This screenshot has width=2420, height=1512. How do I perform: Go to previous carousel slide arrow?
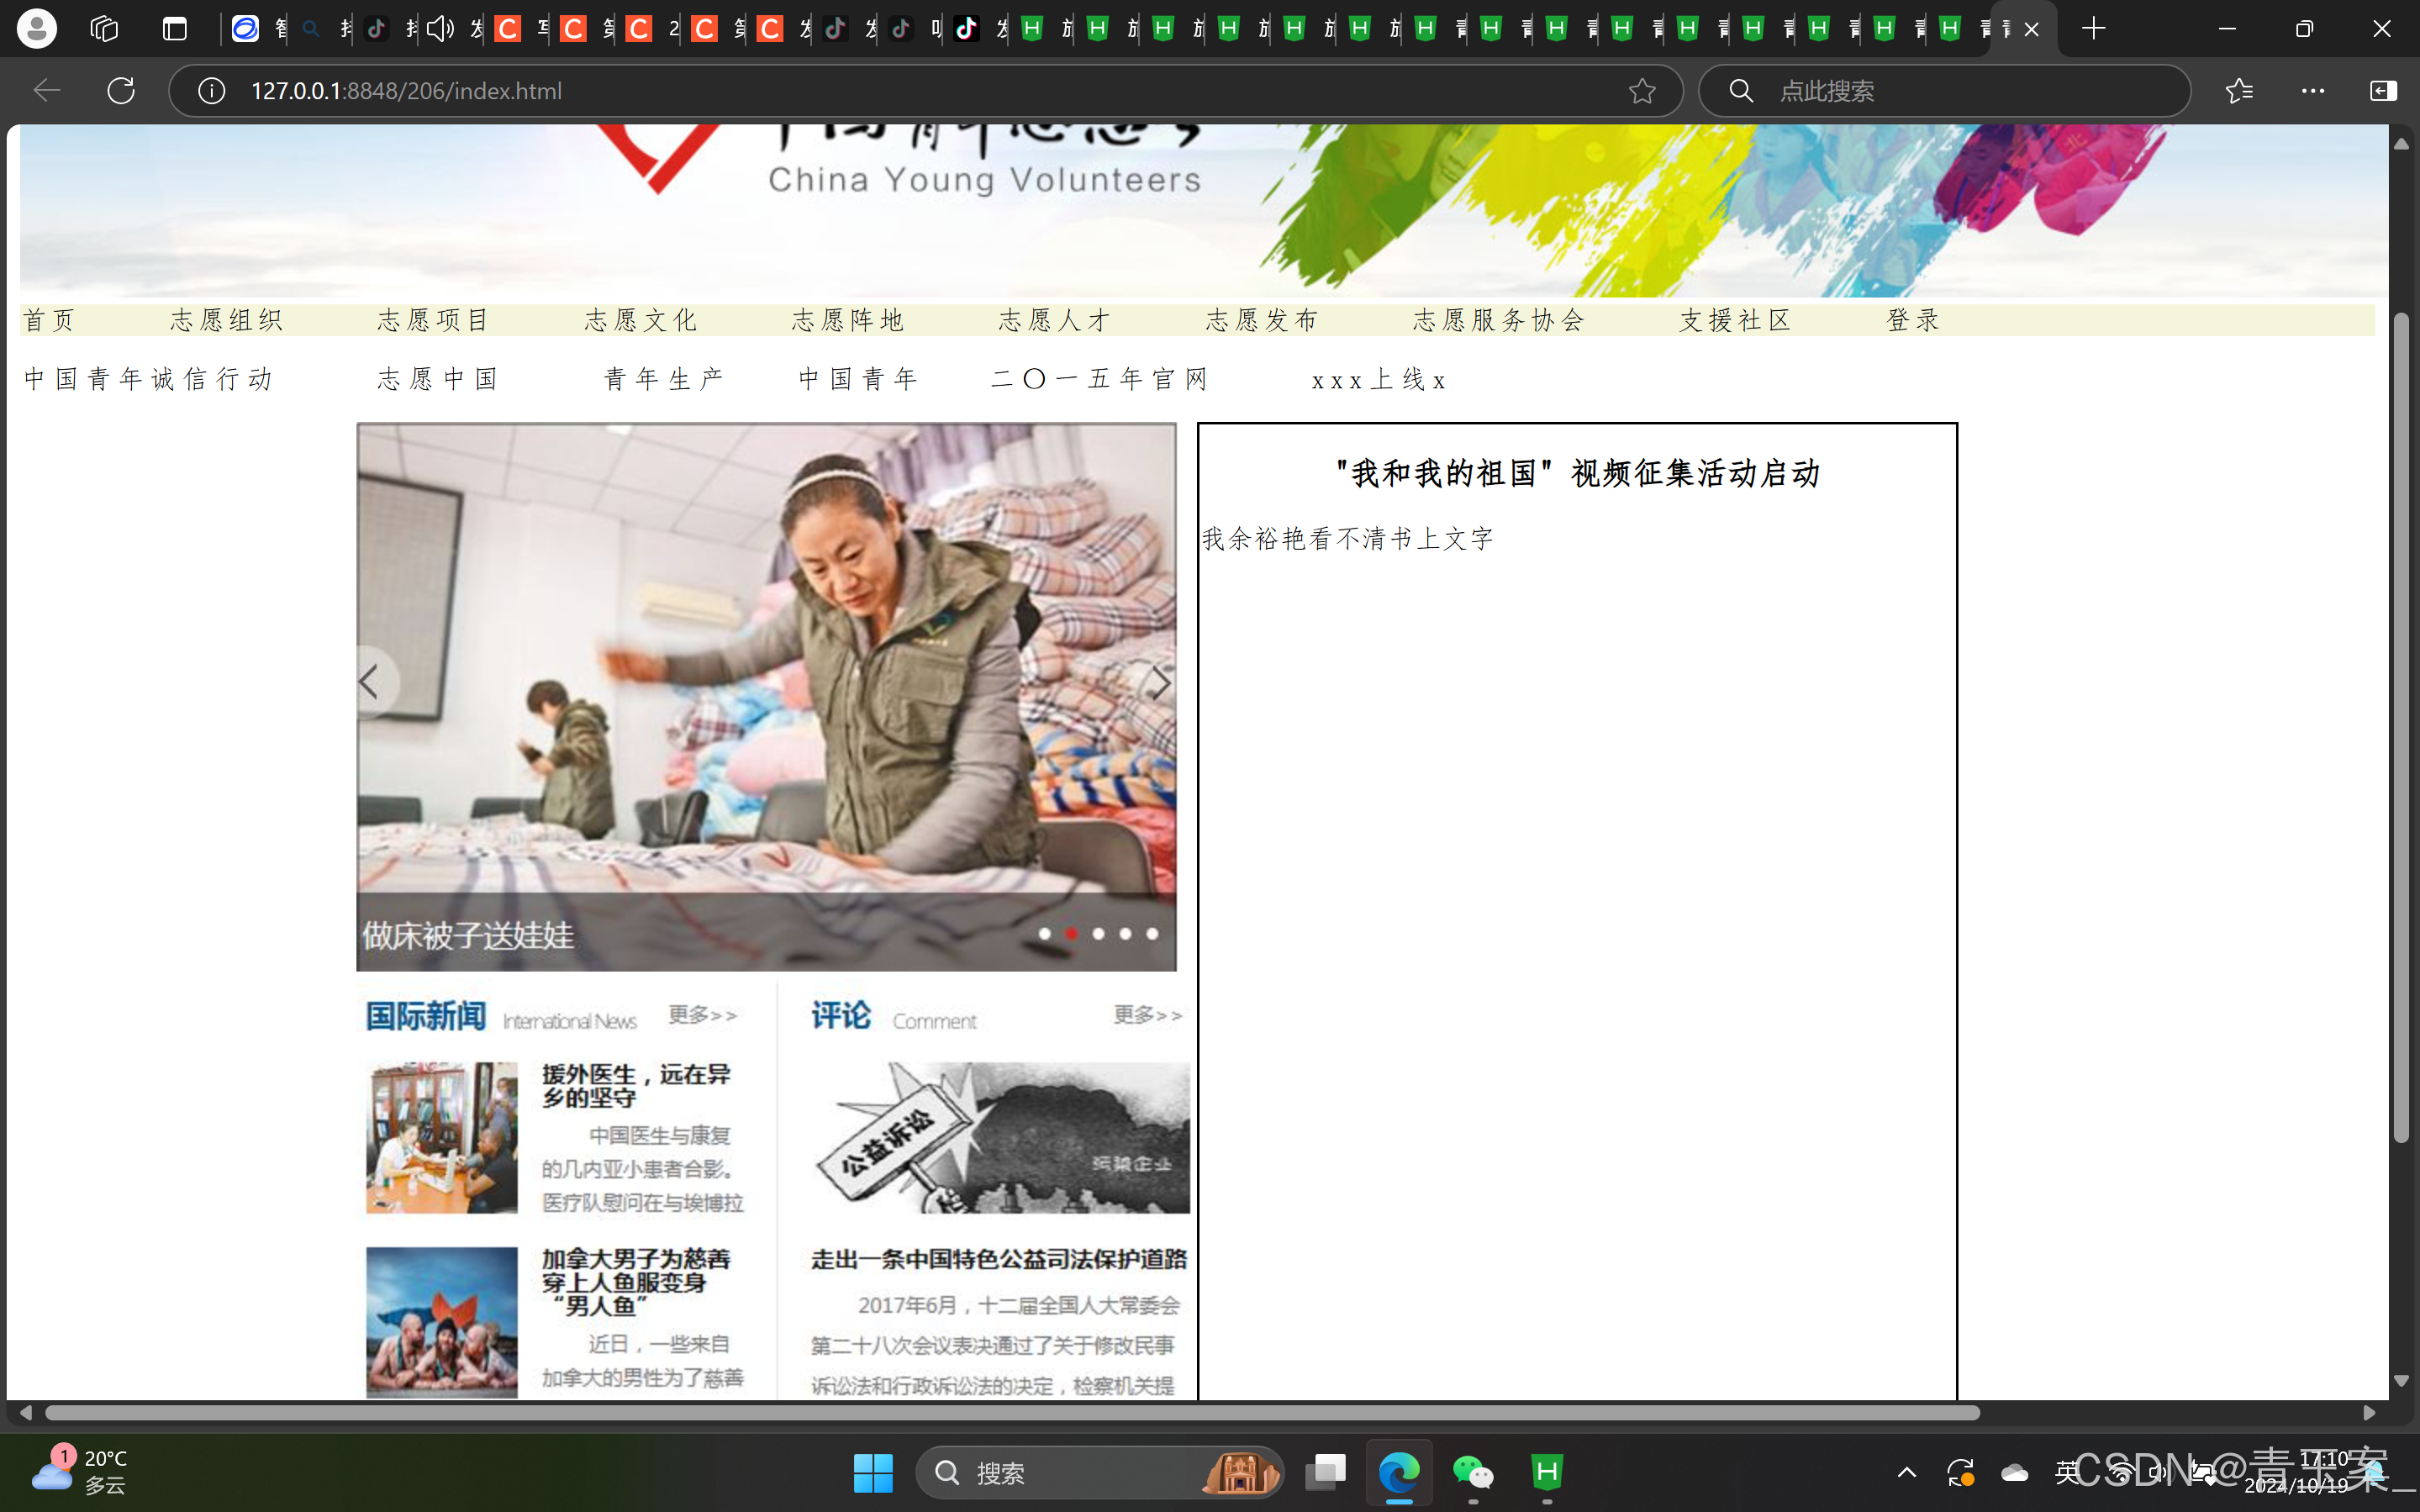371,683
